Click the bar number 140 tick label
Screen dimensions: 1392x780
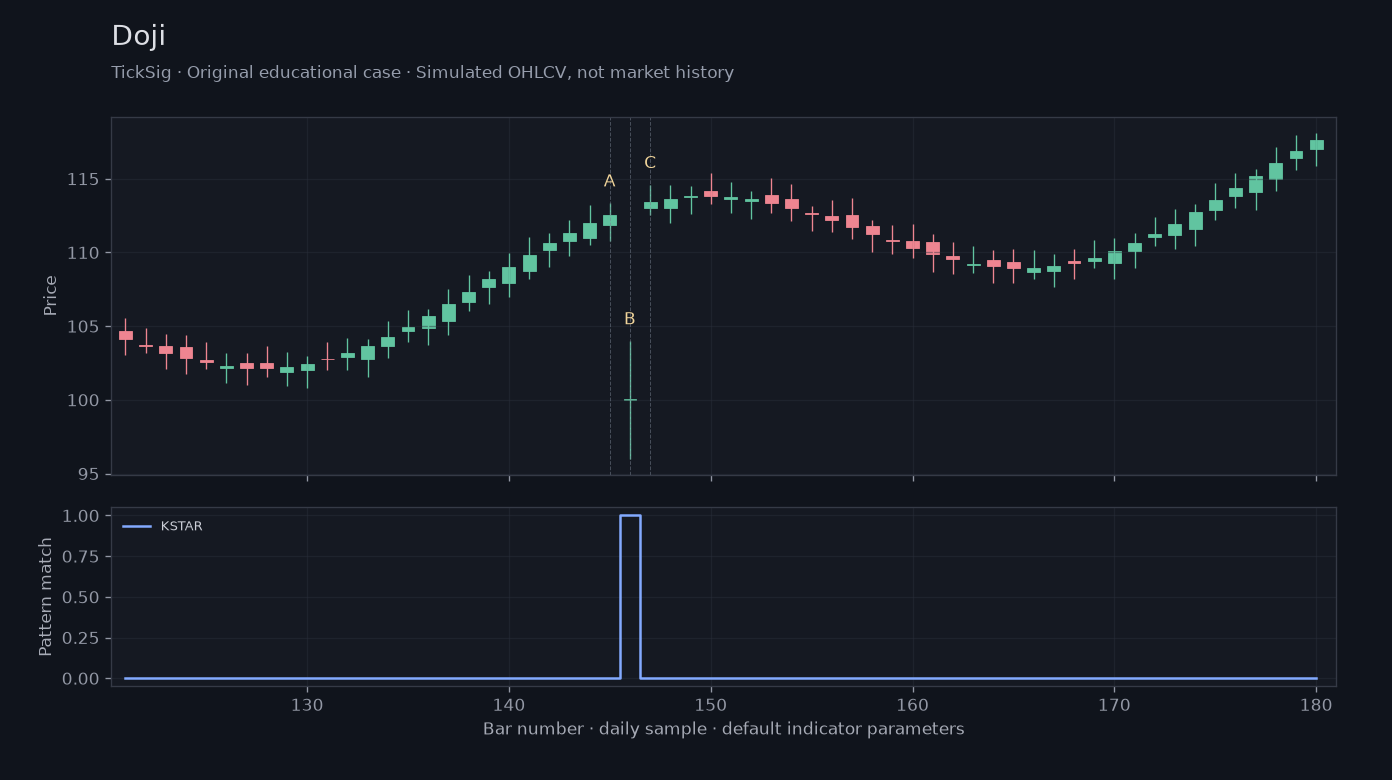coord(509,704)
